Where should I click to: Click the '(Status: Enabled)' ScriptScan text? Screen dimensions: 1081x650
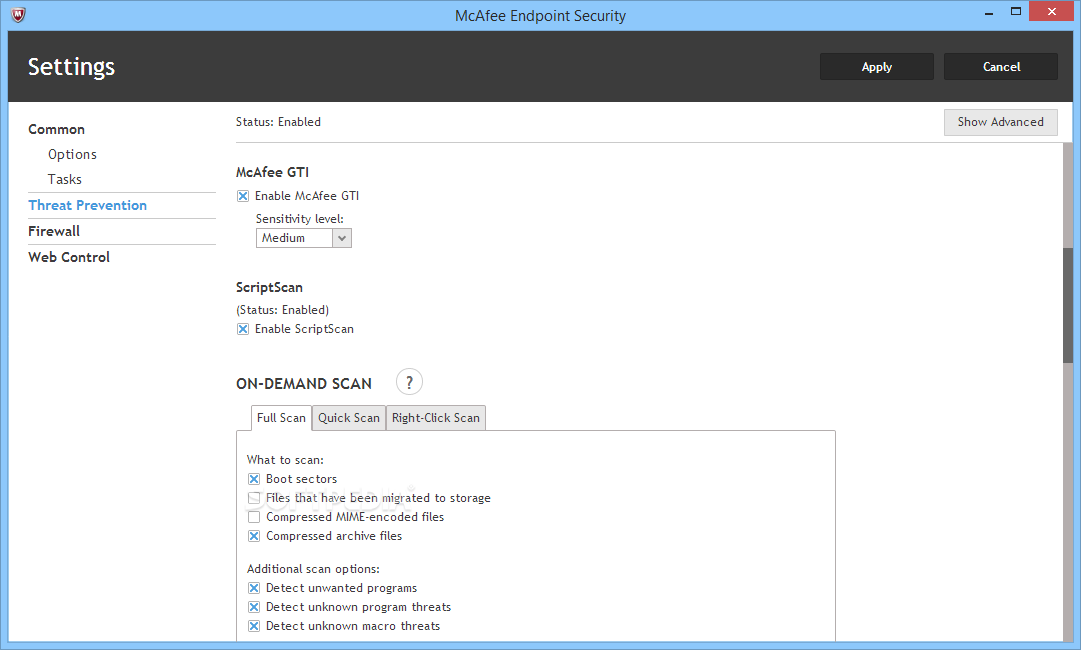283,310
